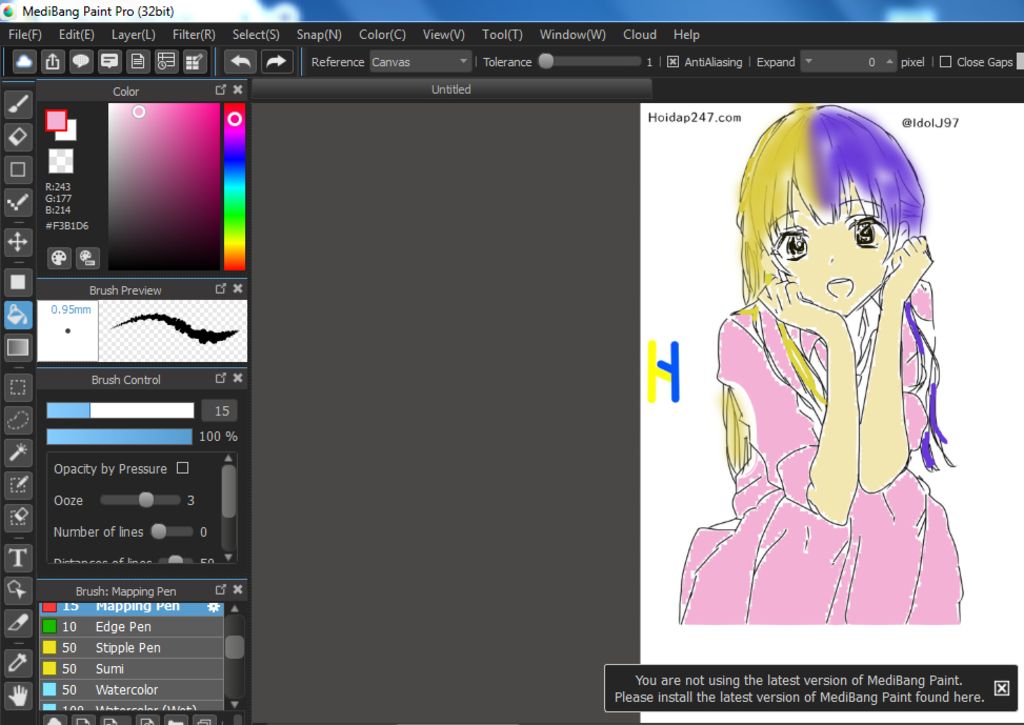Select the Brush tool

pyautogui.click(x=18, y=104)
